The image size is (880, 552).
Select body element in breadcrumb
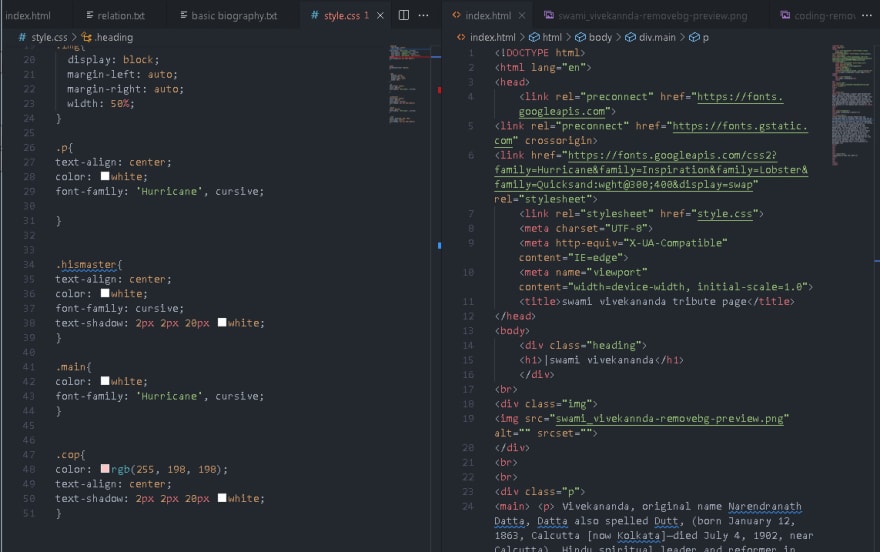click(600, 38)
